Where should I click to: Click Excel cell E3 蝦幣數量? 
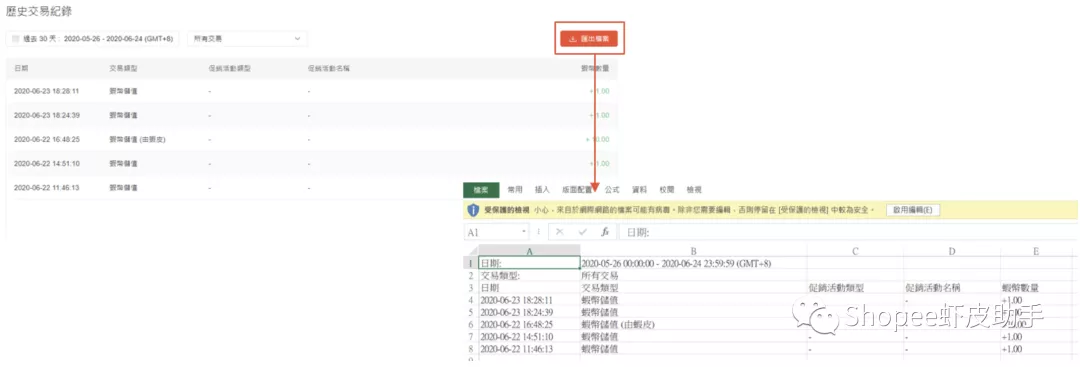pos(1036,288)
